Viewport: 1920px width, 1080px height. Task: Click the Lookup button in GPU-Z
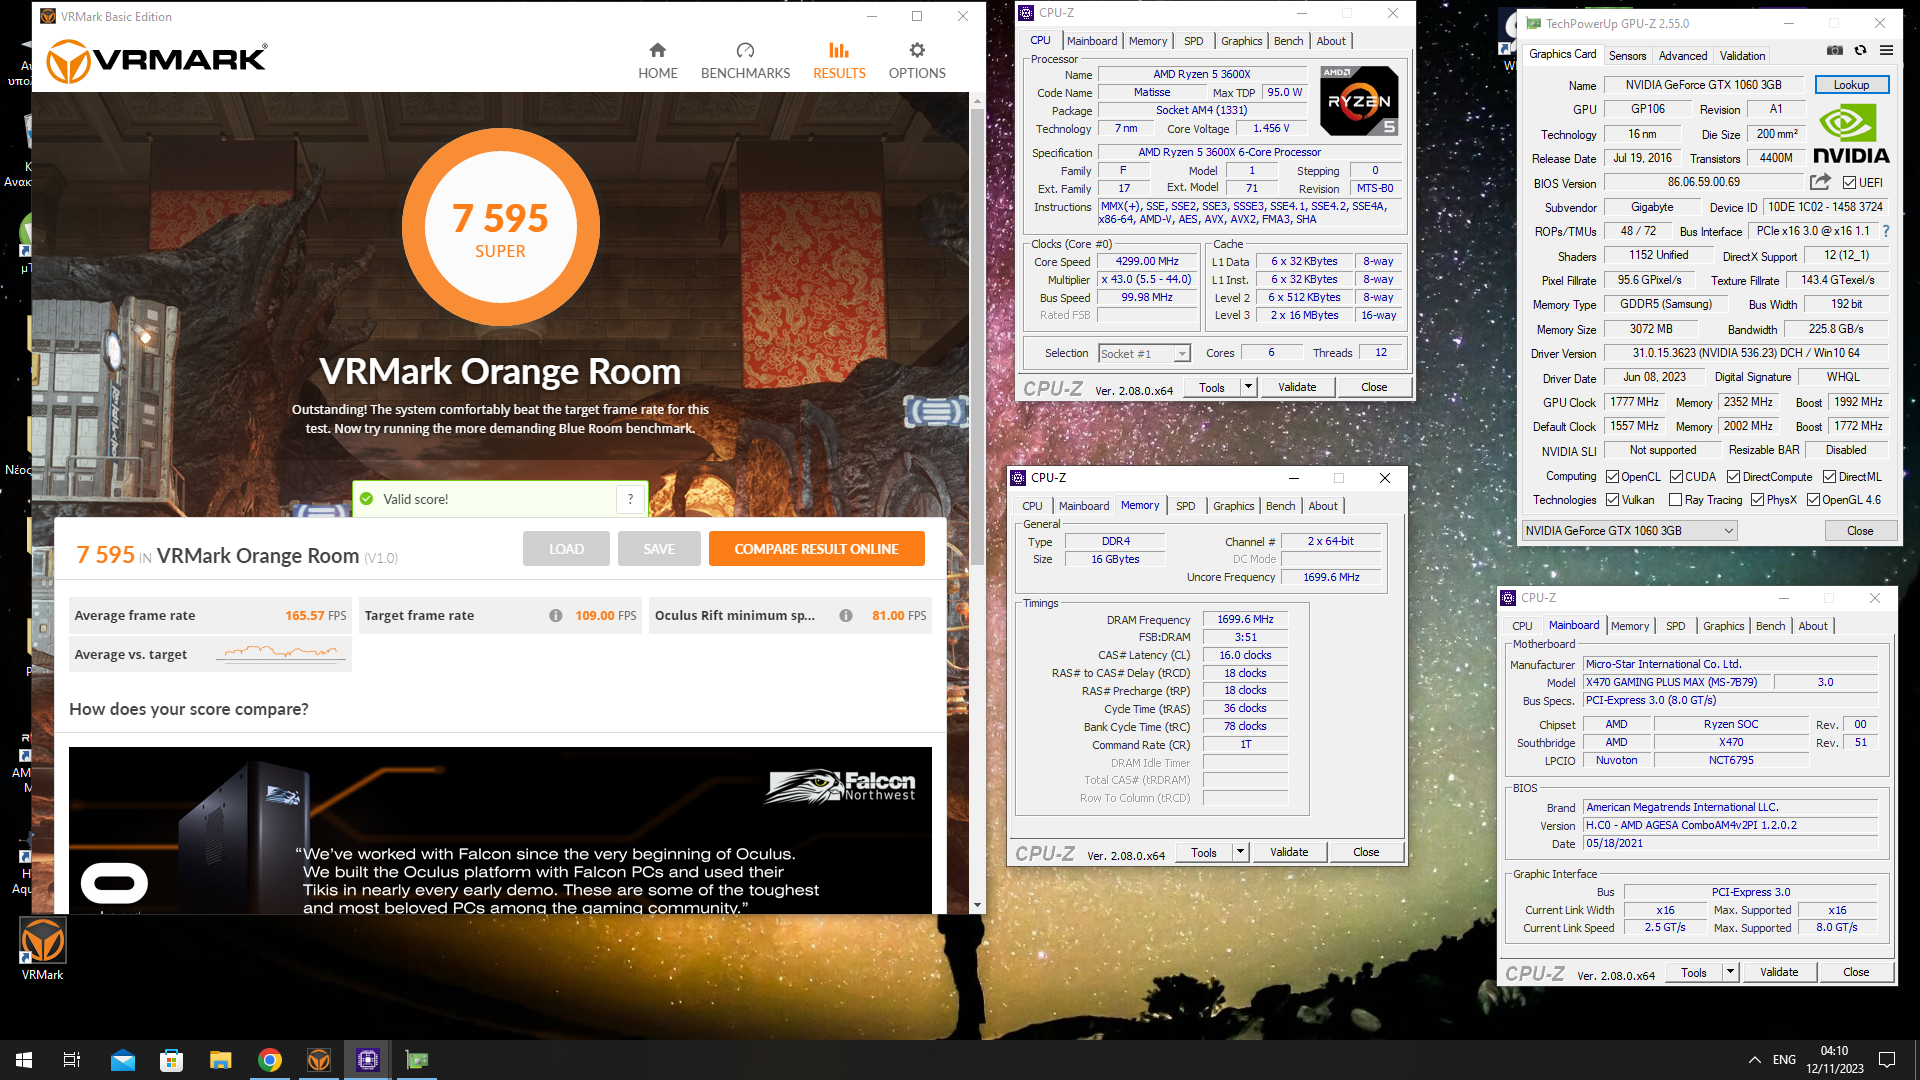point(1851,85)
